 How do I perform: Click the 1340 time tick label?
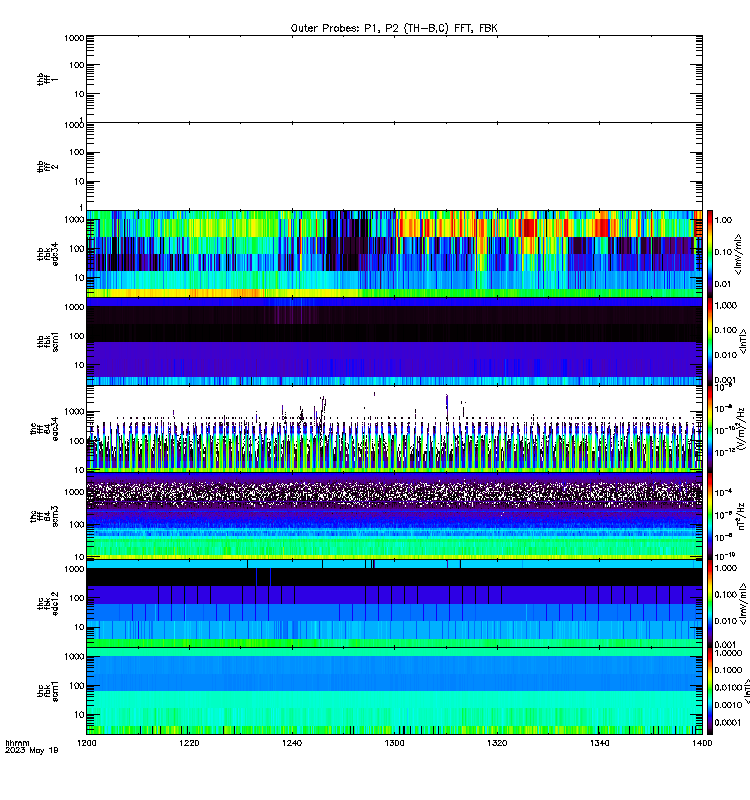pos(599,743)
